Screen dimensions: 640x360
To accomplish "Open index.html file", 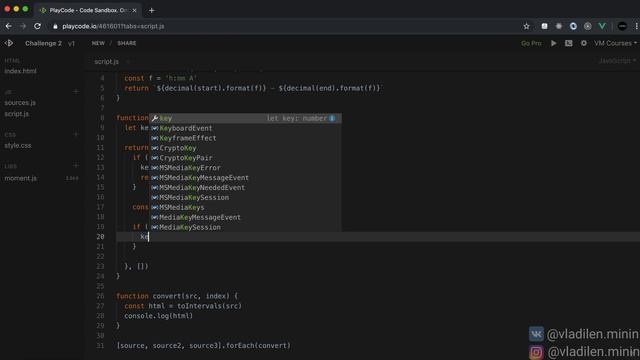I will pos(20,71).
